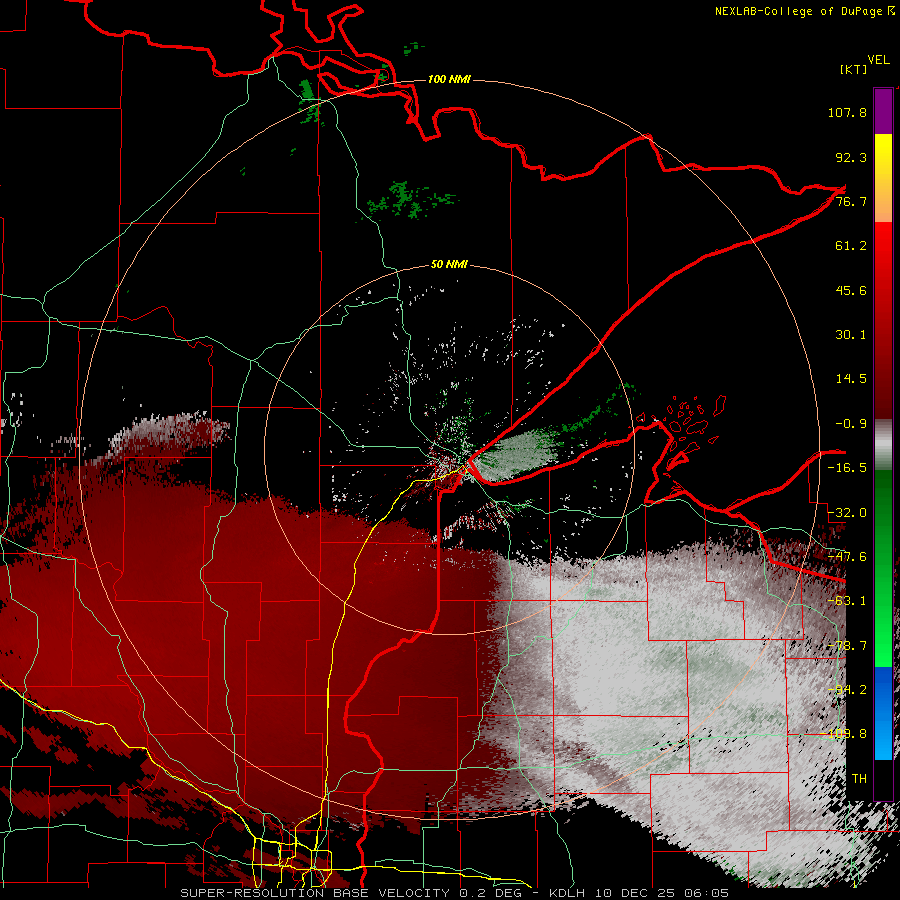
Task: Click the 14.5 velocity scale value
Action: click(x=851, y=379)
